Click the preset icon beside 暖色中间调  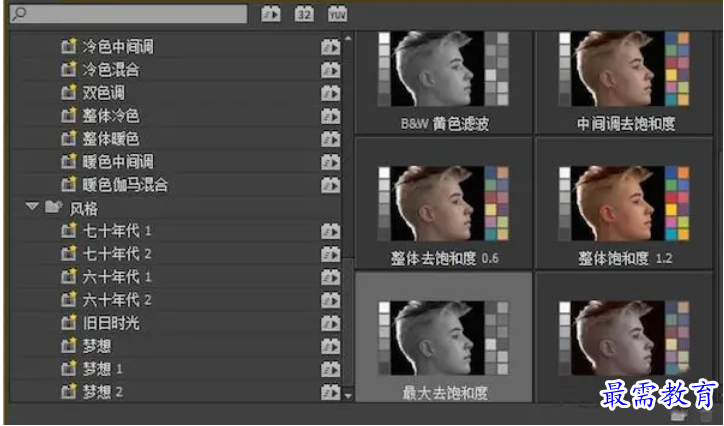click(69, 162)
